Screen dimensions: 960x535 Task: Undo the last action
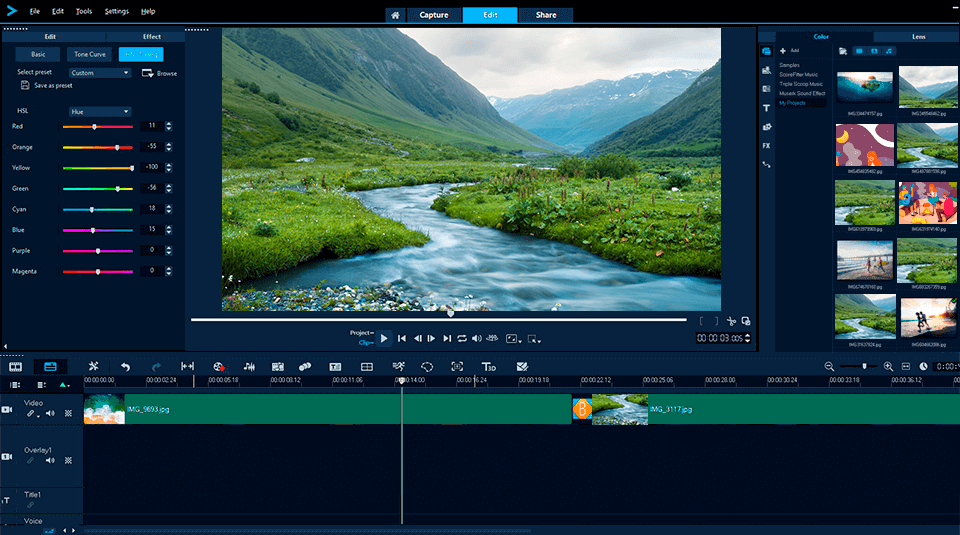click(x=126, y=367)
